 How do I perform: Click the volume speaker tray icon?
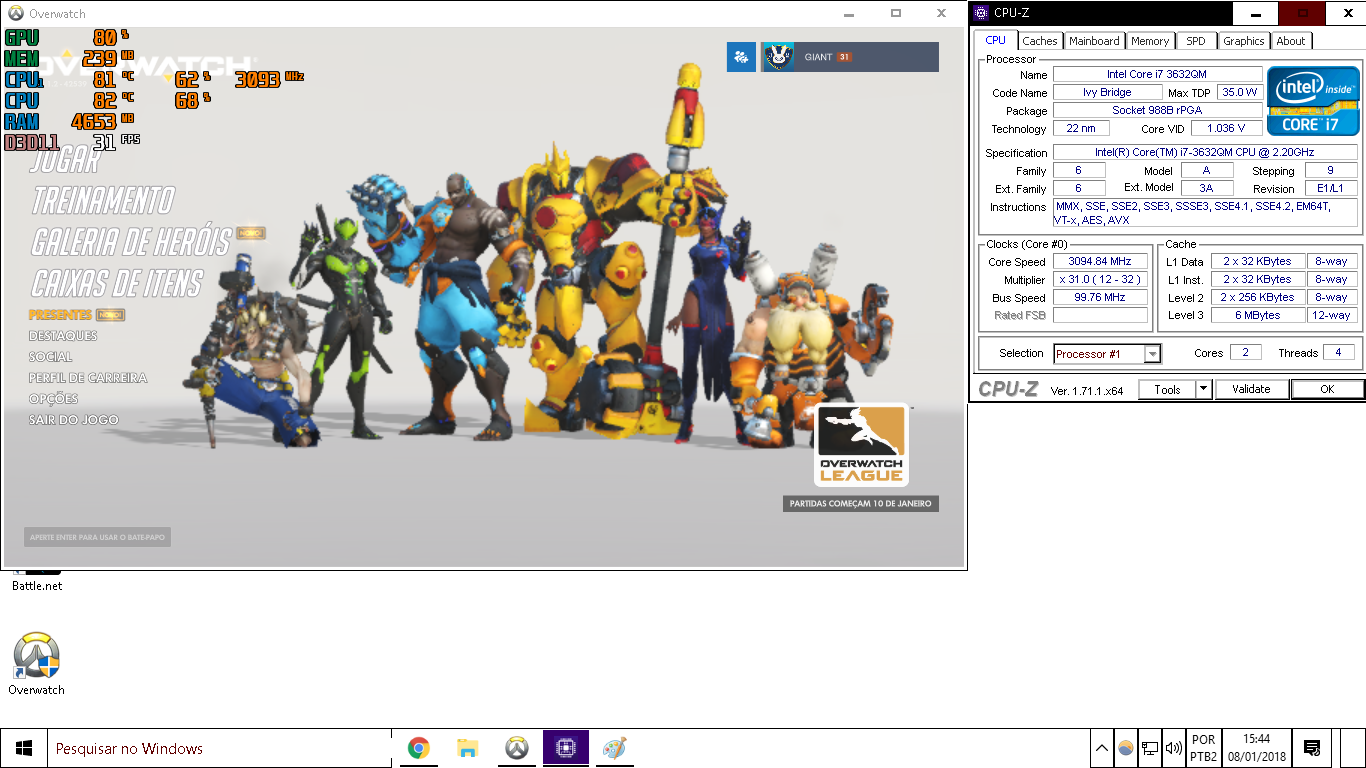[1174, 748]
